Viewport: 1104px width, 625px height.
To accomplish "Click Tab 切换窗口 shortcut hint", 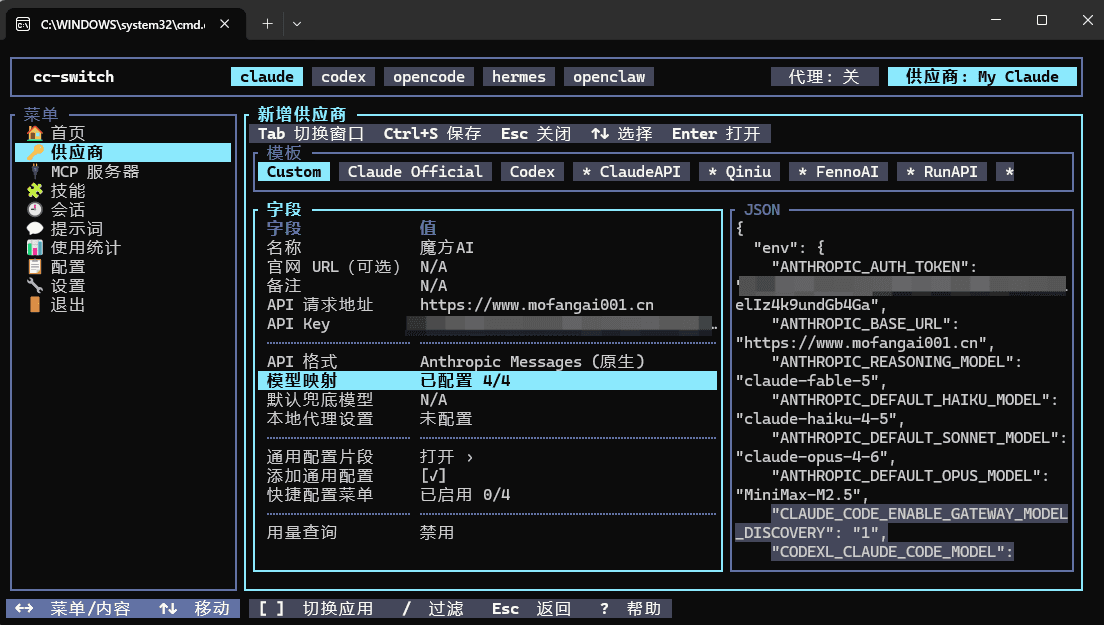I will [x=310, y=134].
